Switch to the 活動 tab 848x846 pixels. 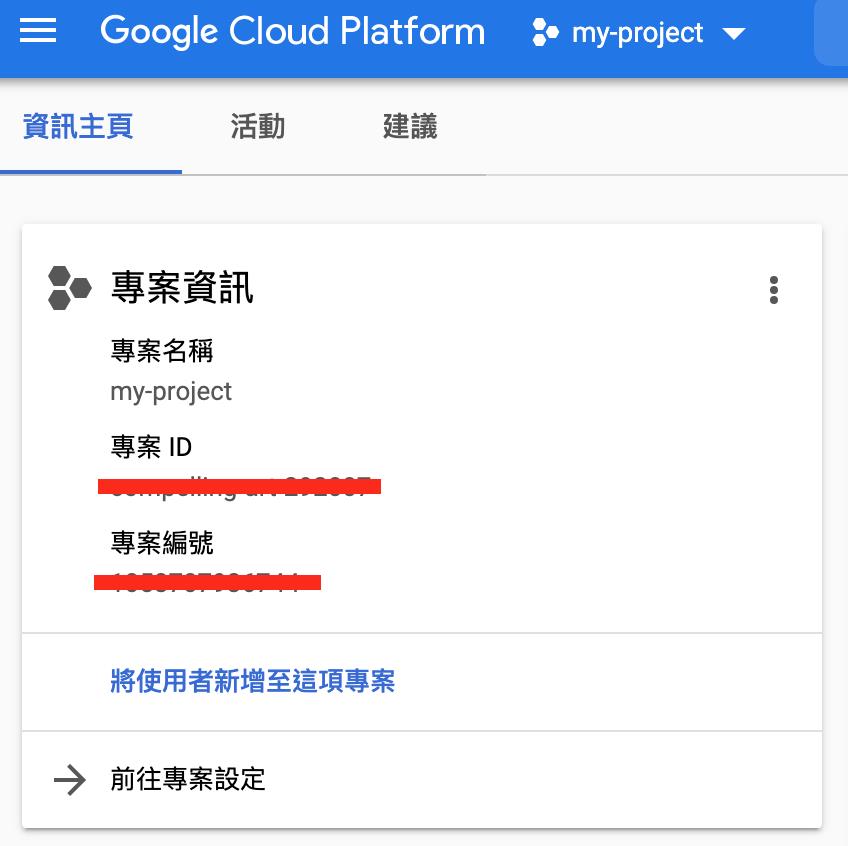pyautogui.click(x=258, y=127)
